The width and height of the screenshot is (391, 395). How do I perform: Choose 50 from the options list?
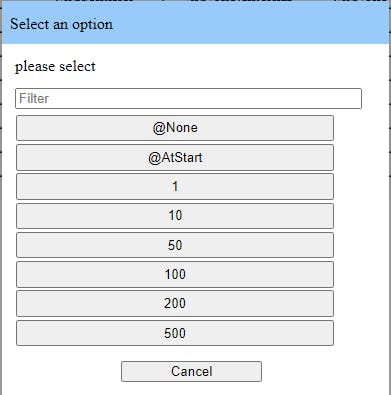(x=175, y=245)
